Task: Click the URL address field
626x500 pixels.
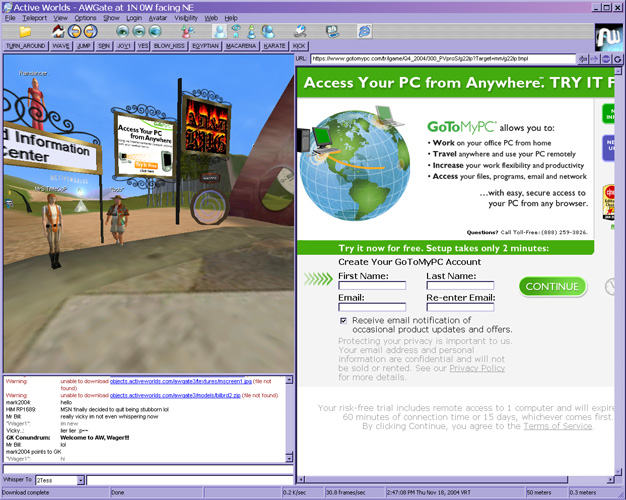Action: pyautogui.click(x=442, y=59)
